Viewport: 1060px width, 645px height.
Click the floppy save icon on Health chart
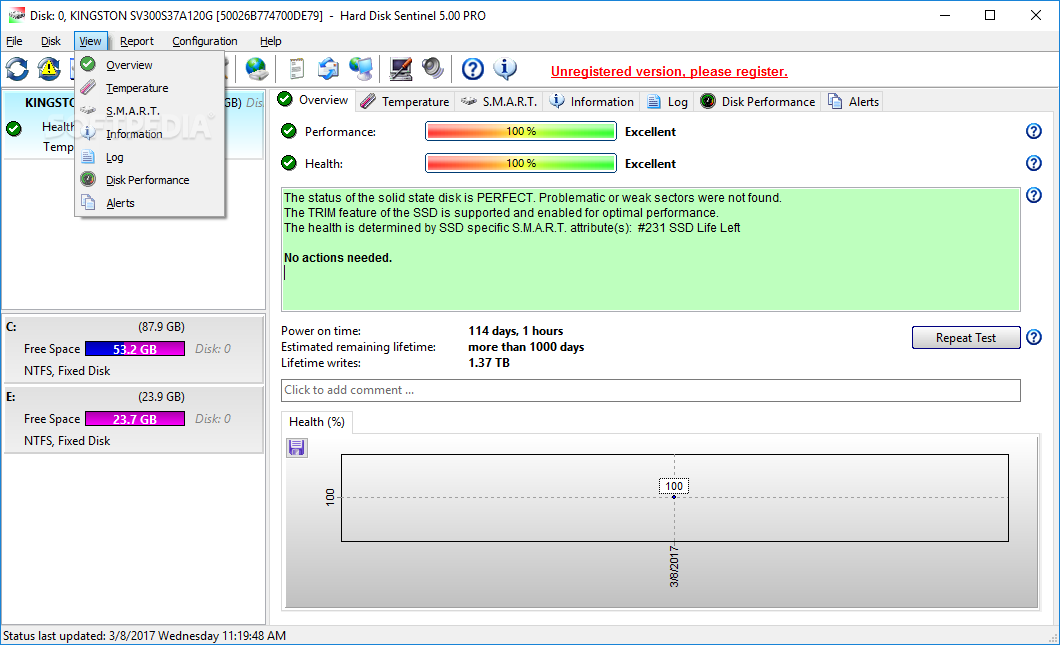click(297, 448)
